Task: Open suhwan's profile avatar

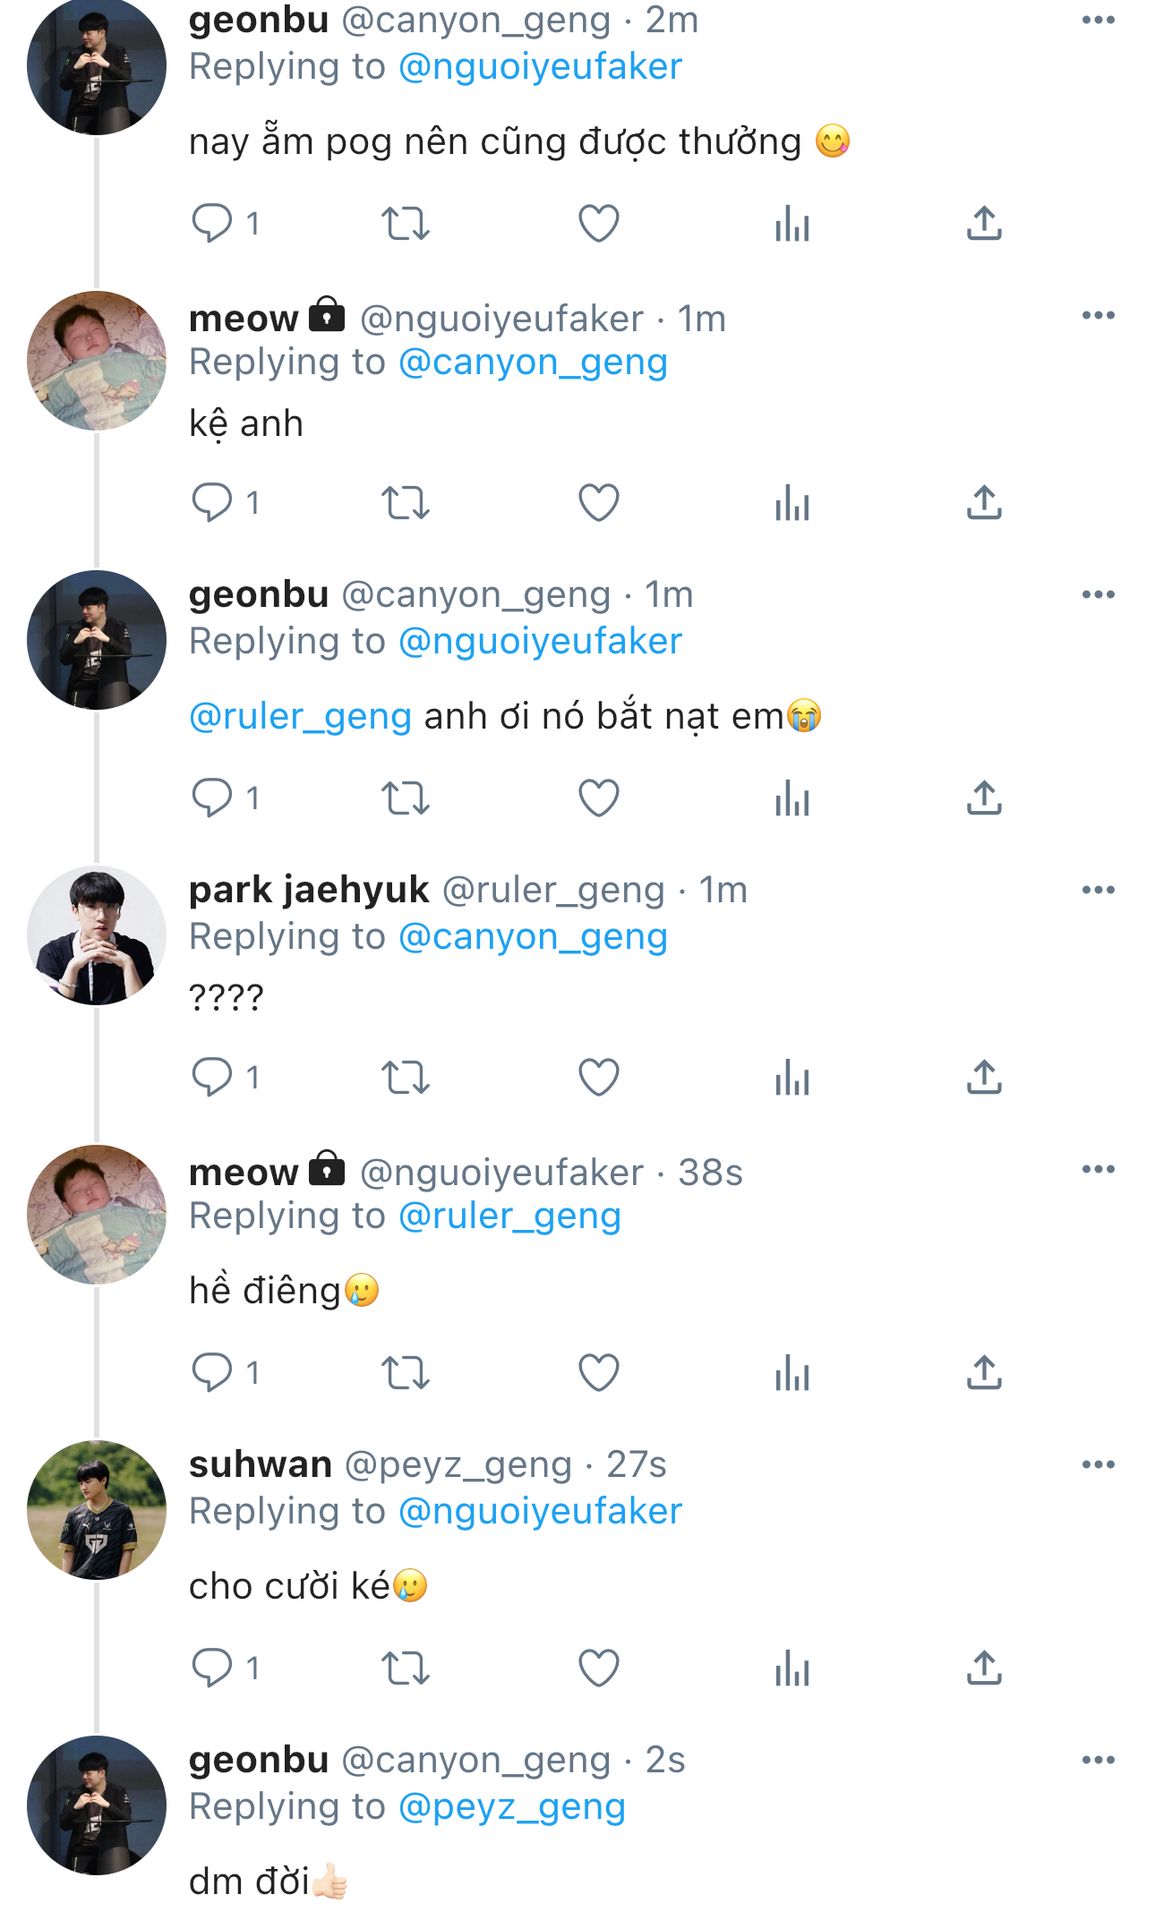Action: point(96,1510)
